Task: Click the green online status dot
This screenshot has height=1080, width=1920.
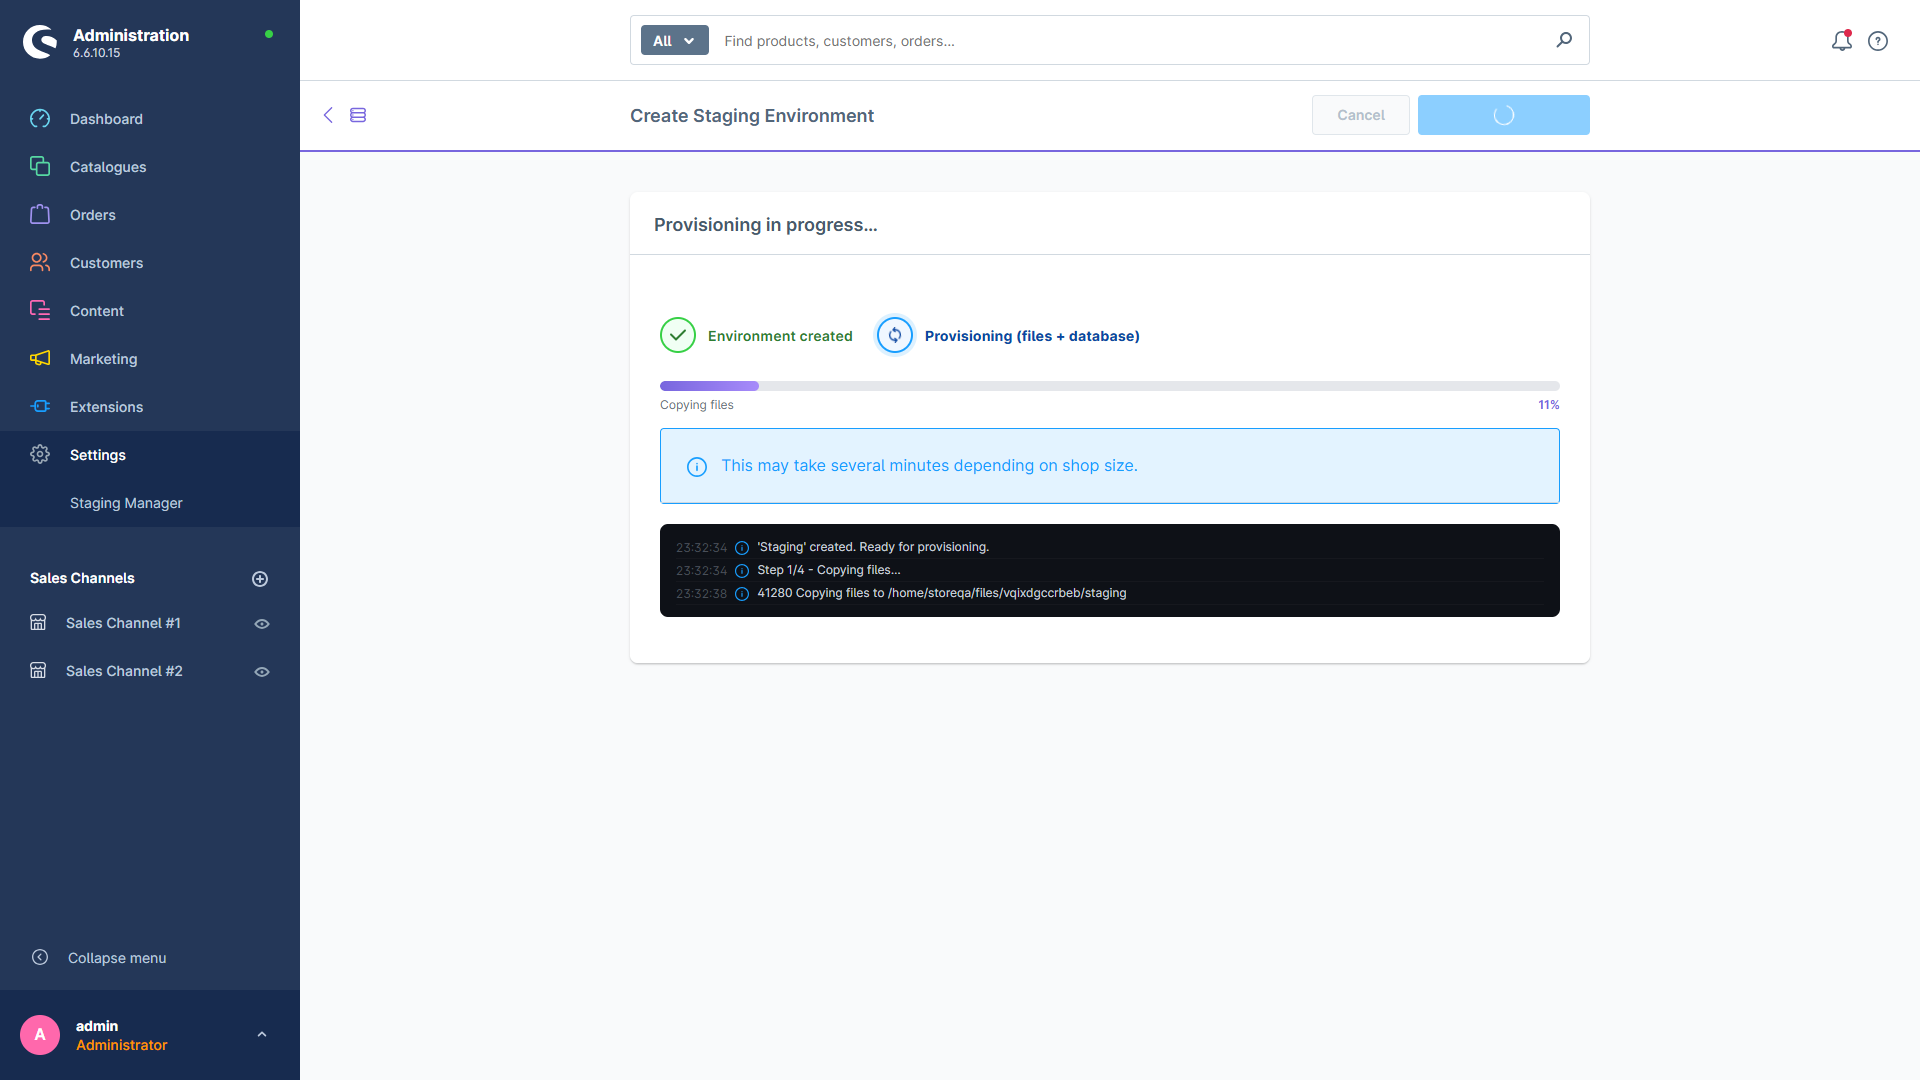Action: click(x=269, y=34)
